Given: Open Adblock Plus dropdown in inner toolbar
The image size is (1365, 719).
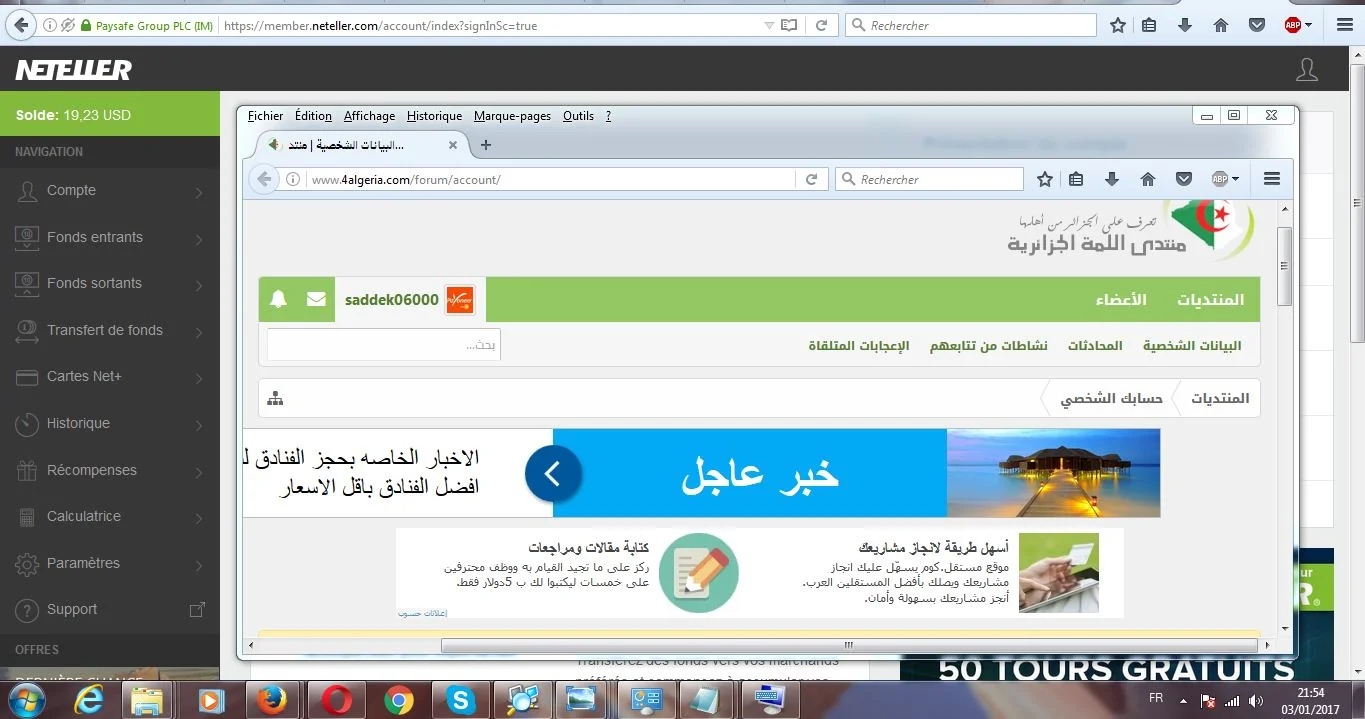Looking at the screenshot, I should point(1225,179).
